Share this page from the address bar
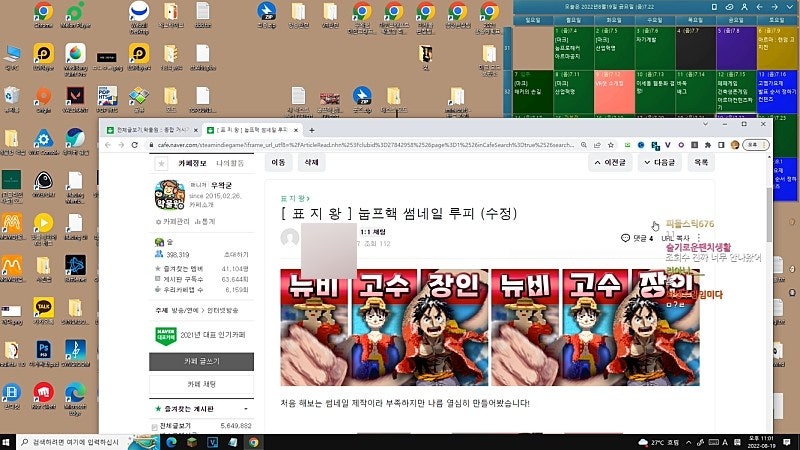Viewport: 800px width, 450px height. (x=597, y=145)
